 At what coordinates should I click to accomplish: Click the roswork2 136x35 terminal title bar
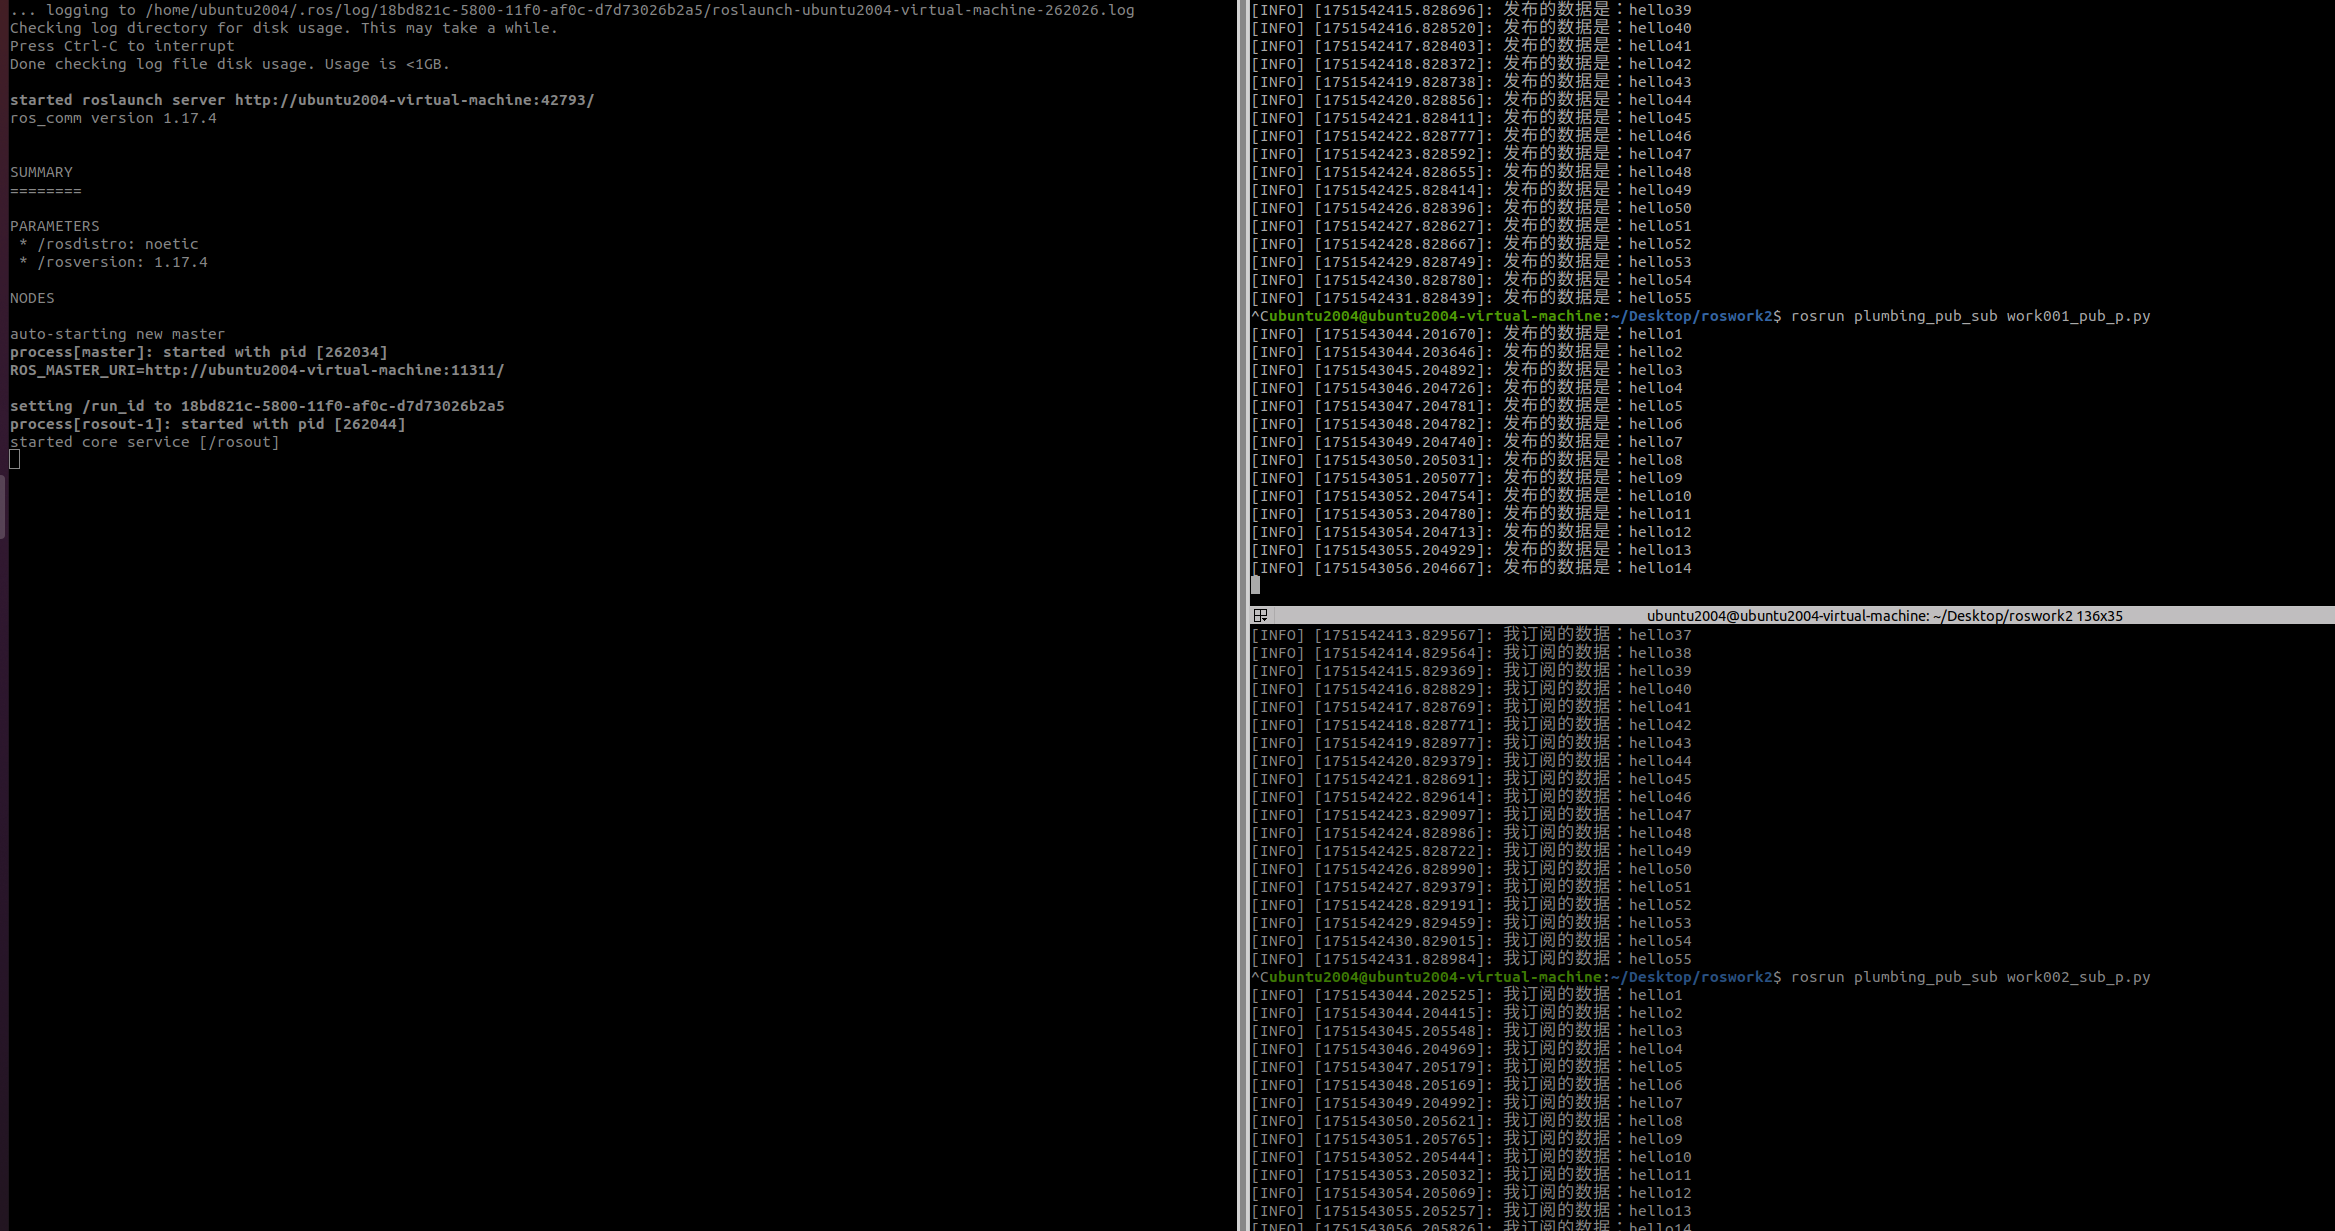point(1884,616)
